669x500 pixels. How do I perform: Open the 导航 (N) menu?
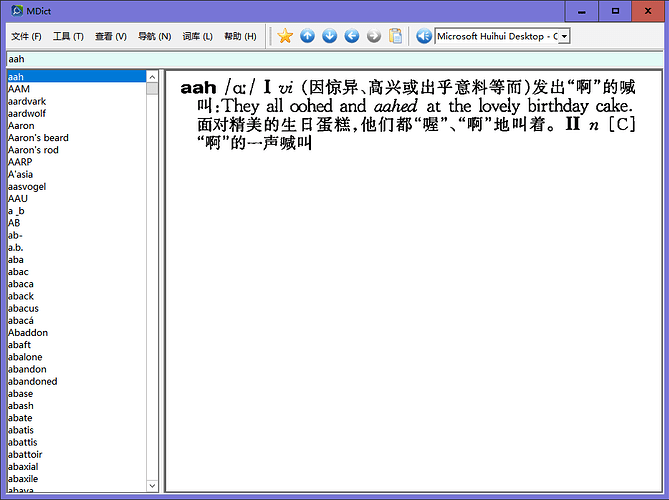(x=154, y=36)
